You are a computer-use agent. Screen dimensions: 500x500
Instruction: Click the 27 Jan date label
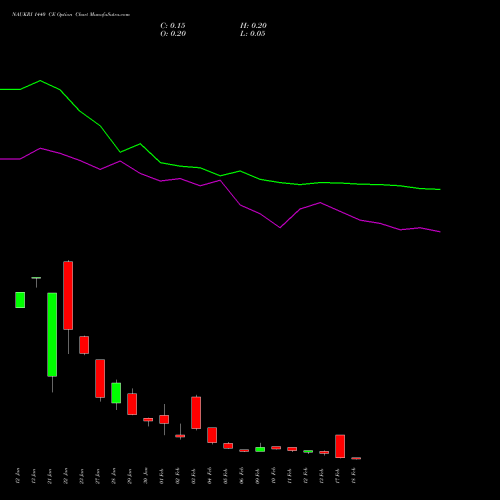pyautogui.click(x=98, y=476)
